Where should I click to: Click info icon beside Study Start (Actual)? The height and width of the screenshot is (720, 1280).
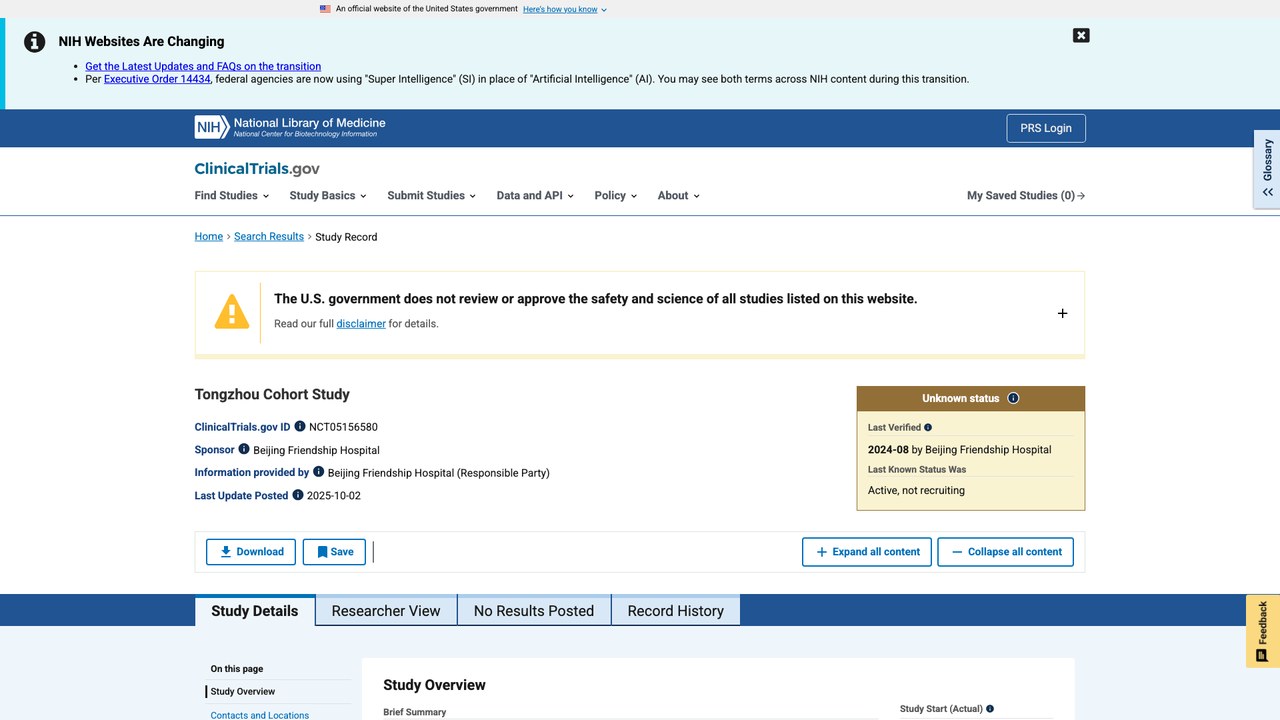pos(990,709)
